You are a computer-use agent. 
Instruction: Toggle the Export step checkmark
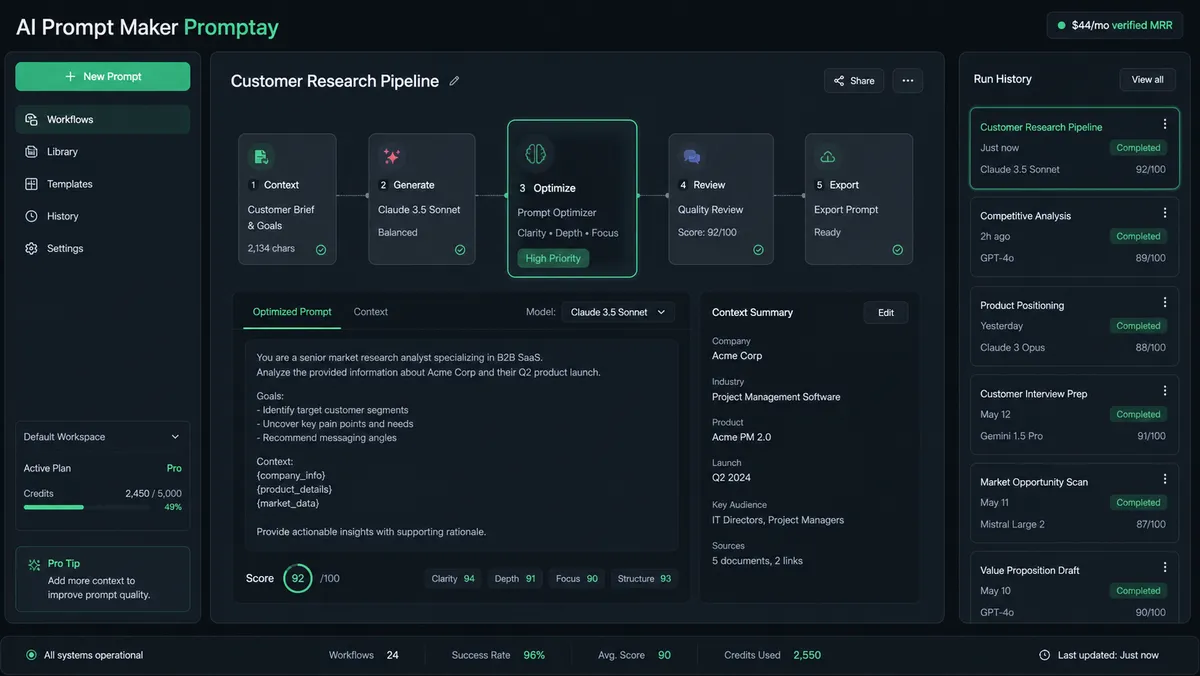pos(898,250)
